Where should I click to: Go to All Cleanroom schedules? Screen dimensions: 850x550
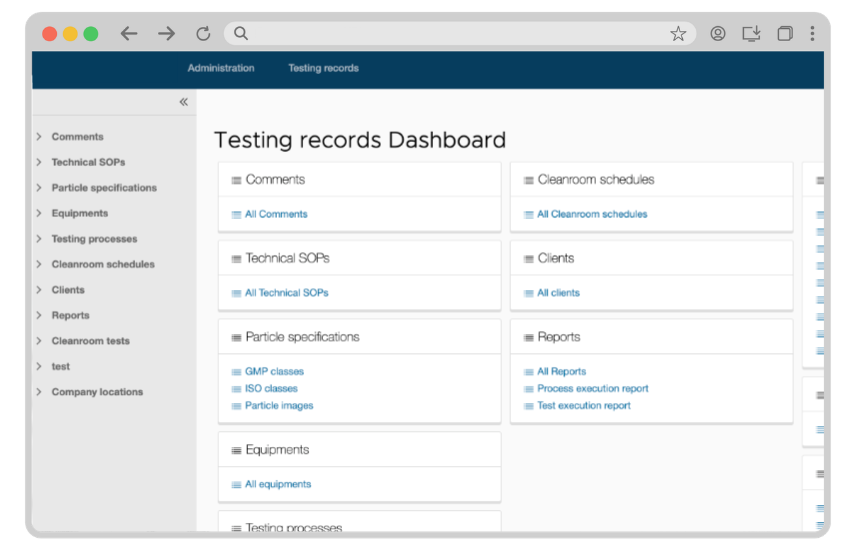coord(591,214)
